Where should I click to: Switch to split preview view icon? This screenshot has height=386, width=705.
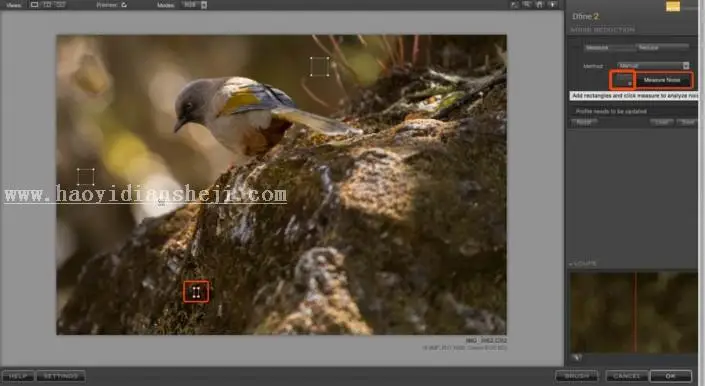(48, 5)
